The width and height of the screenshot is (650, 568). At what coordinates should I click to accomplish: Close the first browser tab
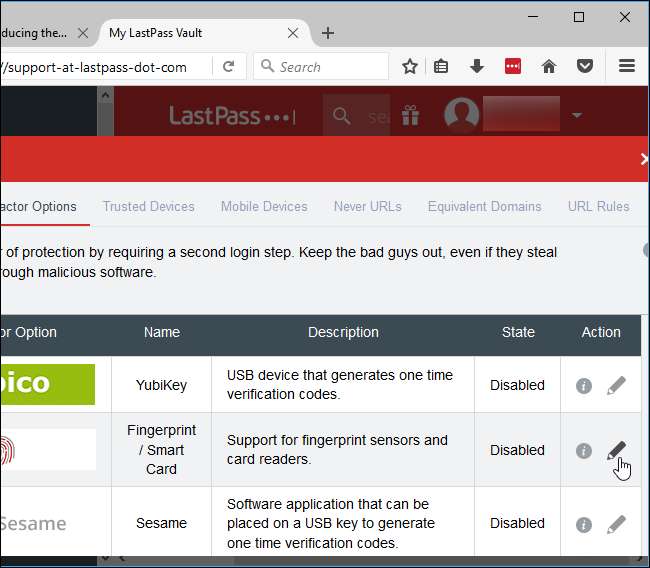coord(83,33)
